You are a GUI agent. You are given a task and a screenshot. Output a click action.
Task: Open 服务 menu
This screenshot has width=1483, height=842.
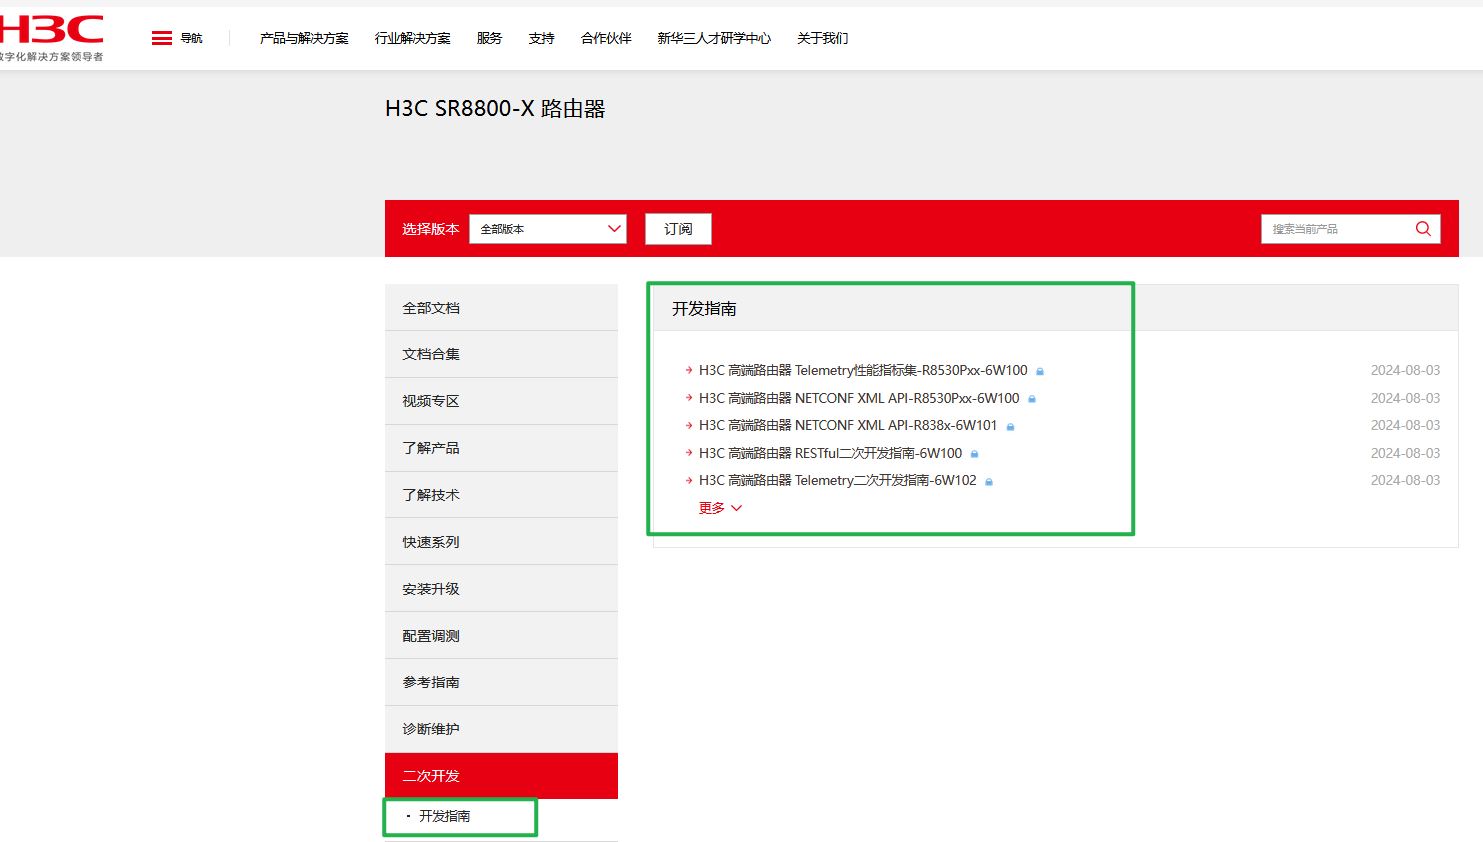[x=490, y=38]
